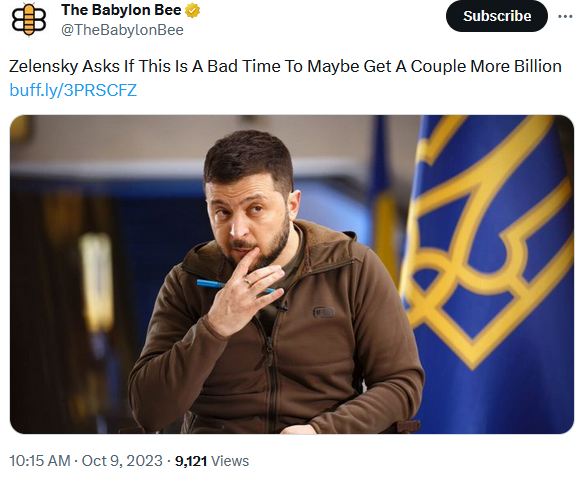This screenshot has height=487, width=585.
Task: Open The Babylon Bee bee logo avatar
Action: pos(29,20)
